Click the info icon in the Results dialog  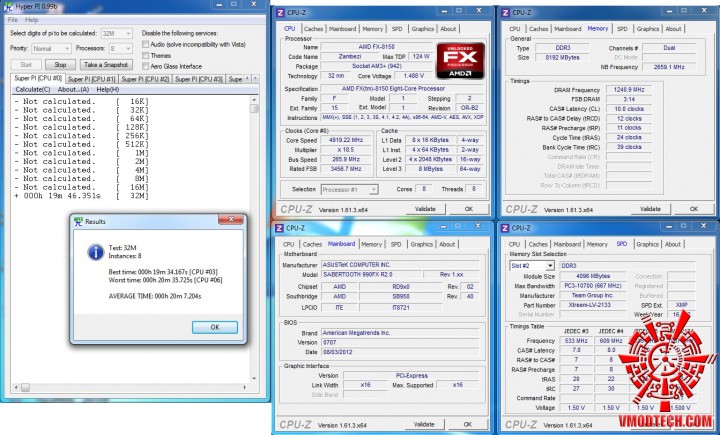96,252
